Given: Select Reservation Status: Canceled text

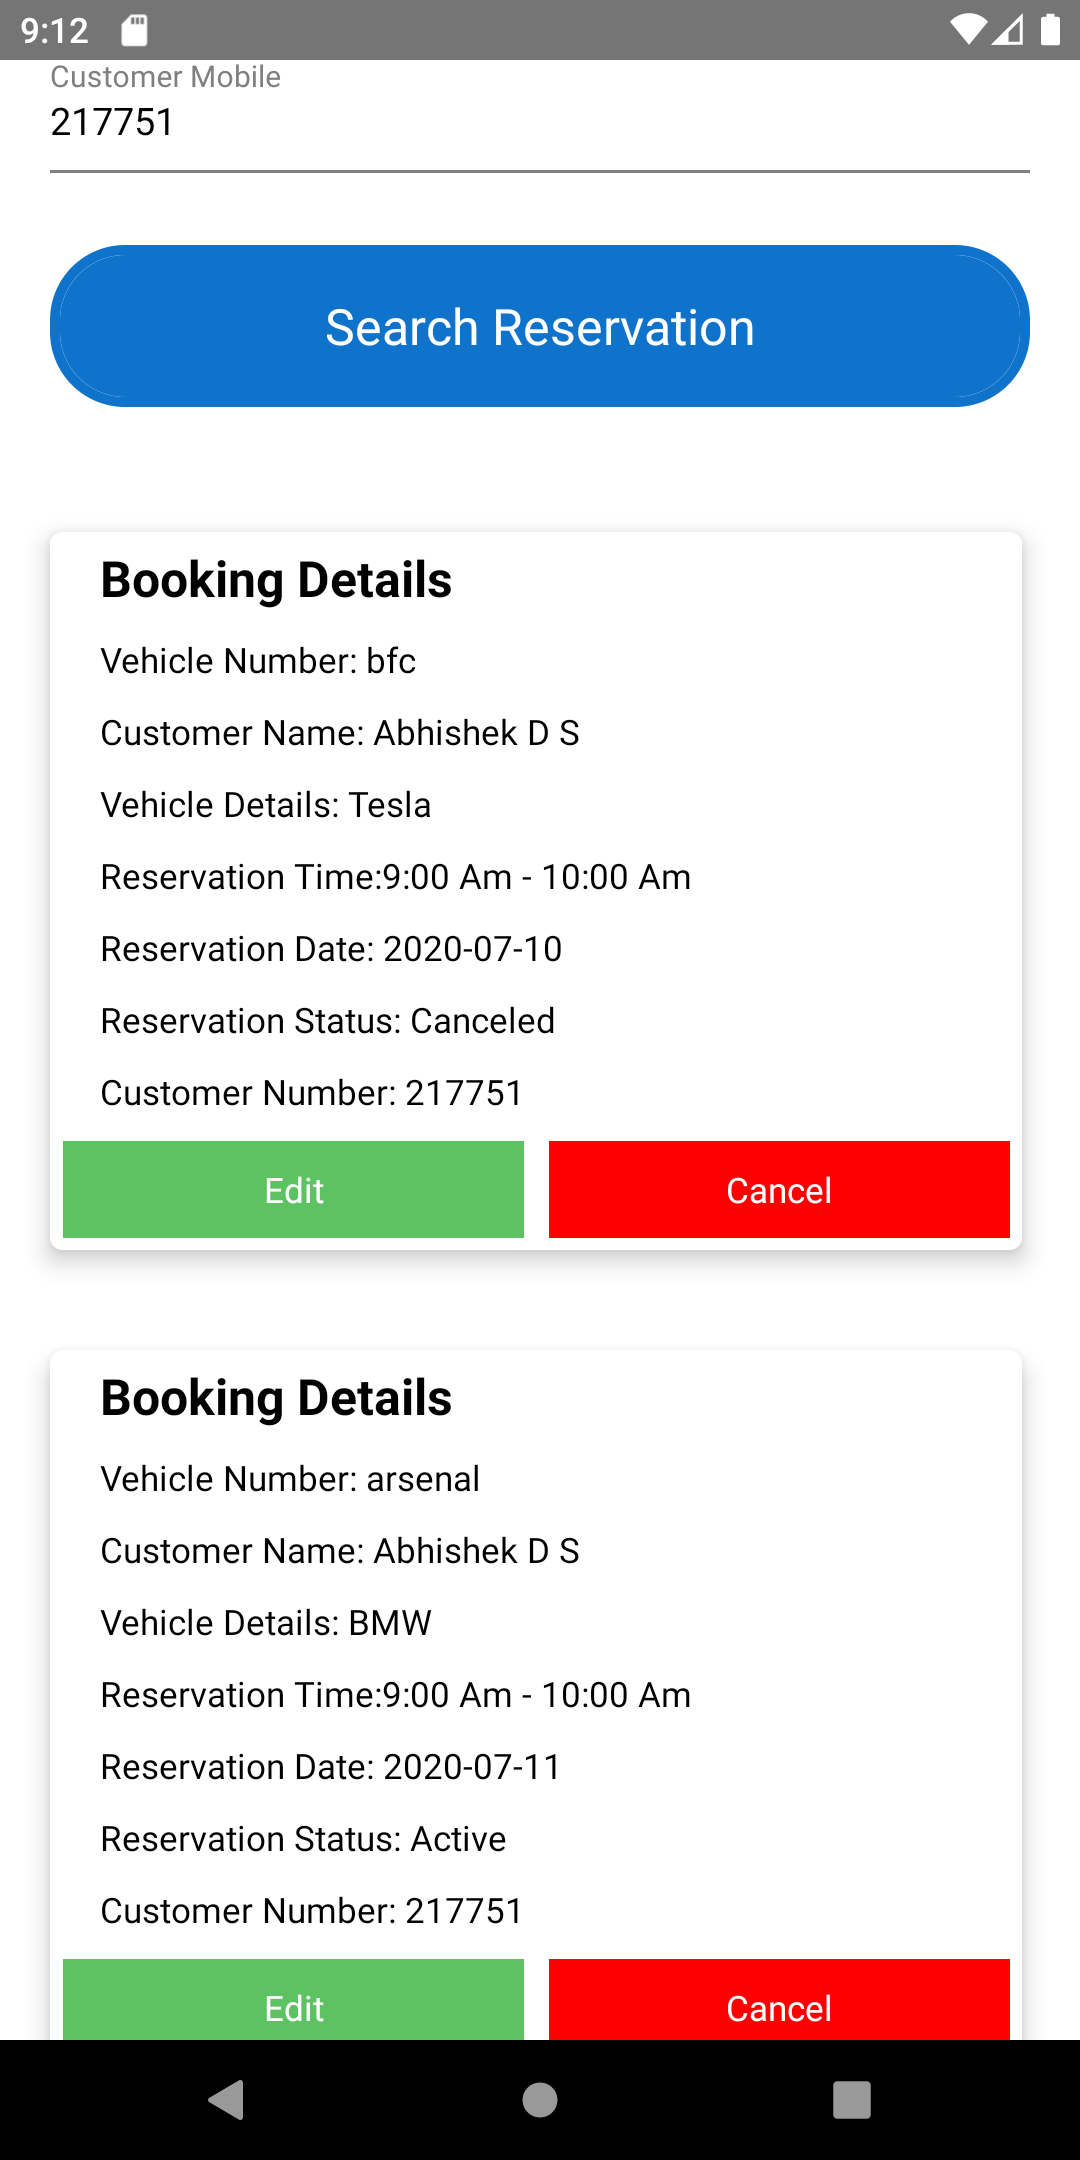Looking at the screenshot, I should click(328, 1021).
